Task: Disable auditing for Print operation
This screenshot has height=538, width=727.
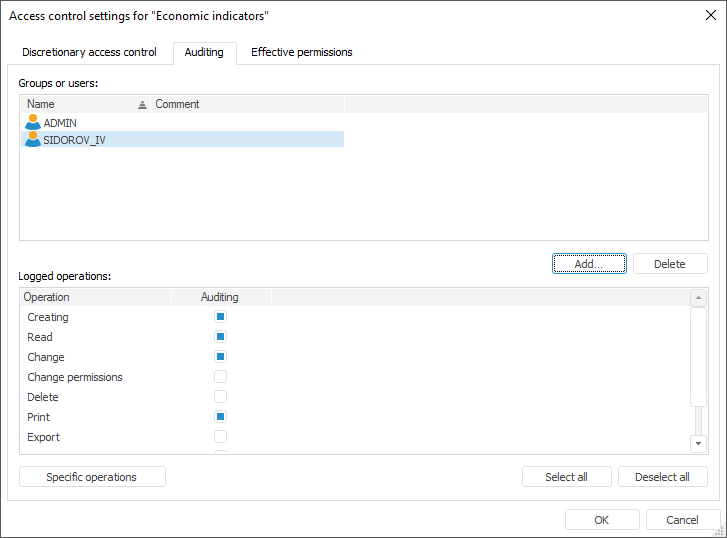Action: click(220, 417)
